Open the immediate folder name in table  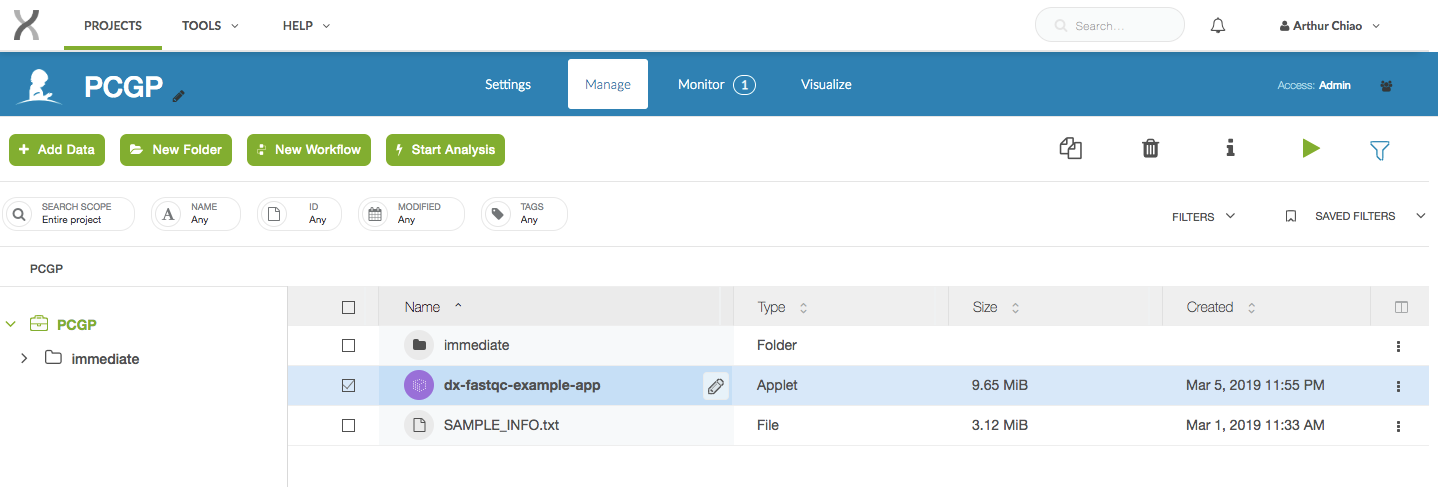coord(477,345)
